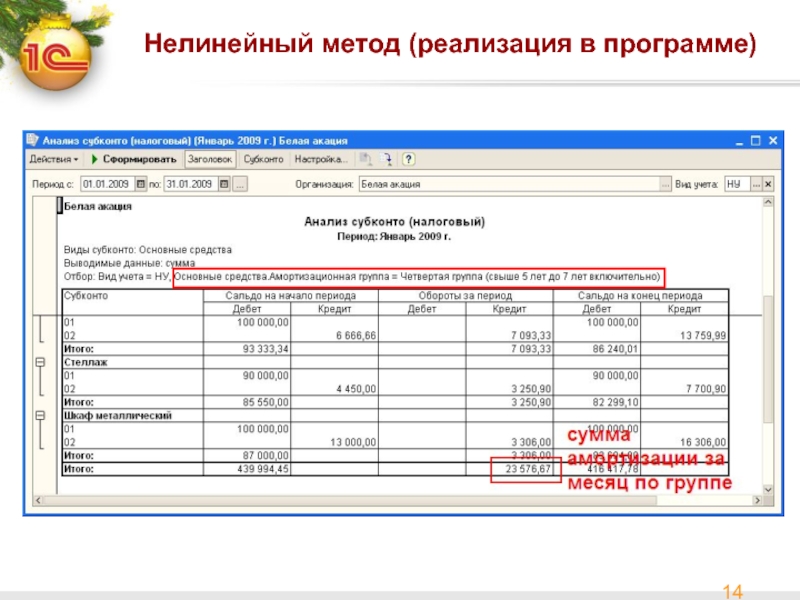Screen dimensions: 800x600
Task: Click the window title bar icon
Action: pyautogui.click(x=33, y=140)
